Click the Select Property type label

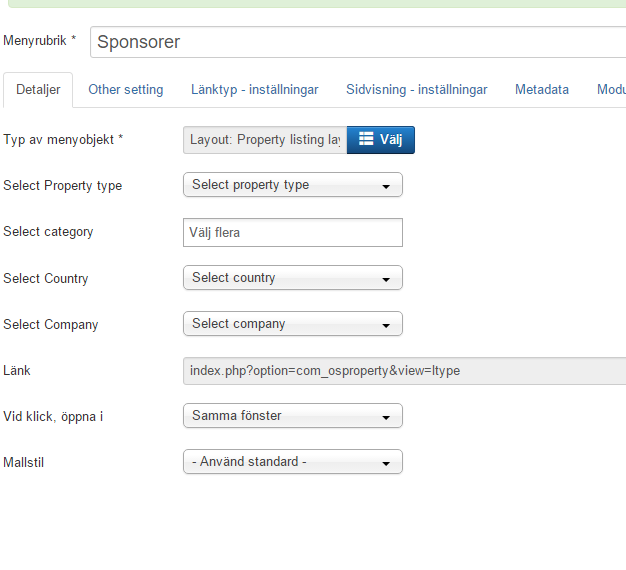[x=63, y=185]
